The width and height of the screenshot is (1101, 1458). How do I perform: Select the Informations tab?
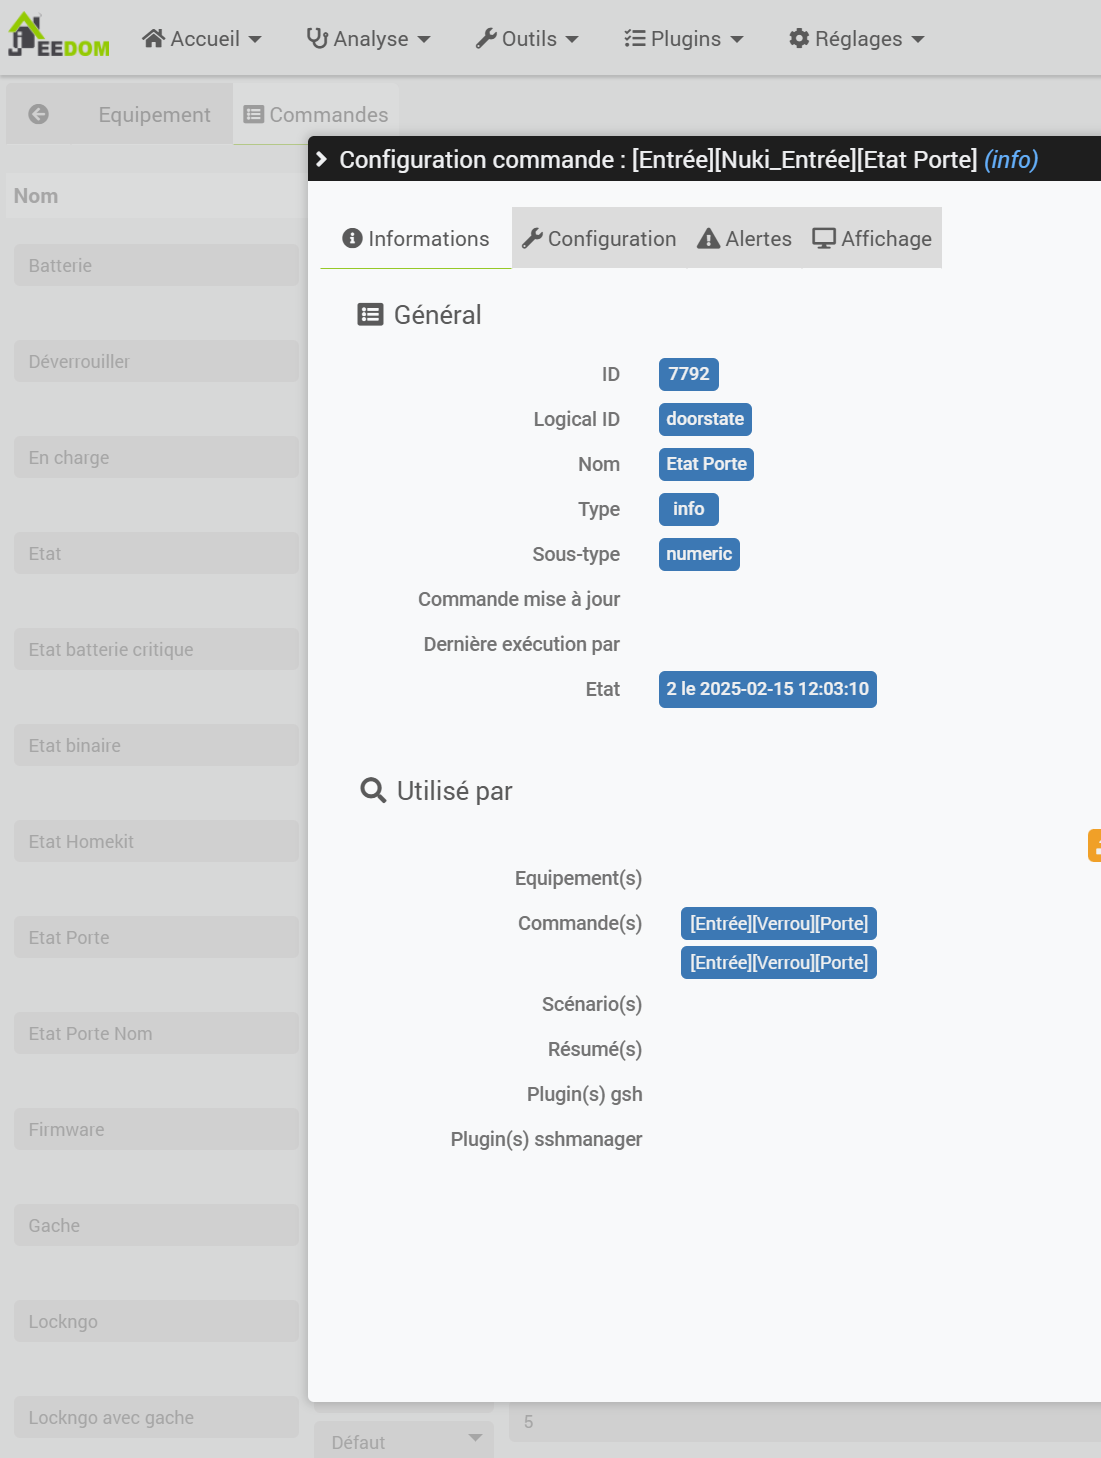click(x=416, y=239)
